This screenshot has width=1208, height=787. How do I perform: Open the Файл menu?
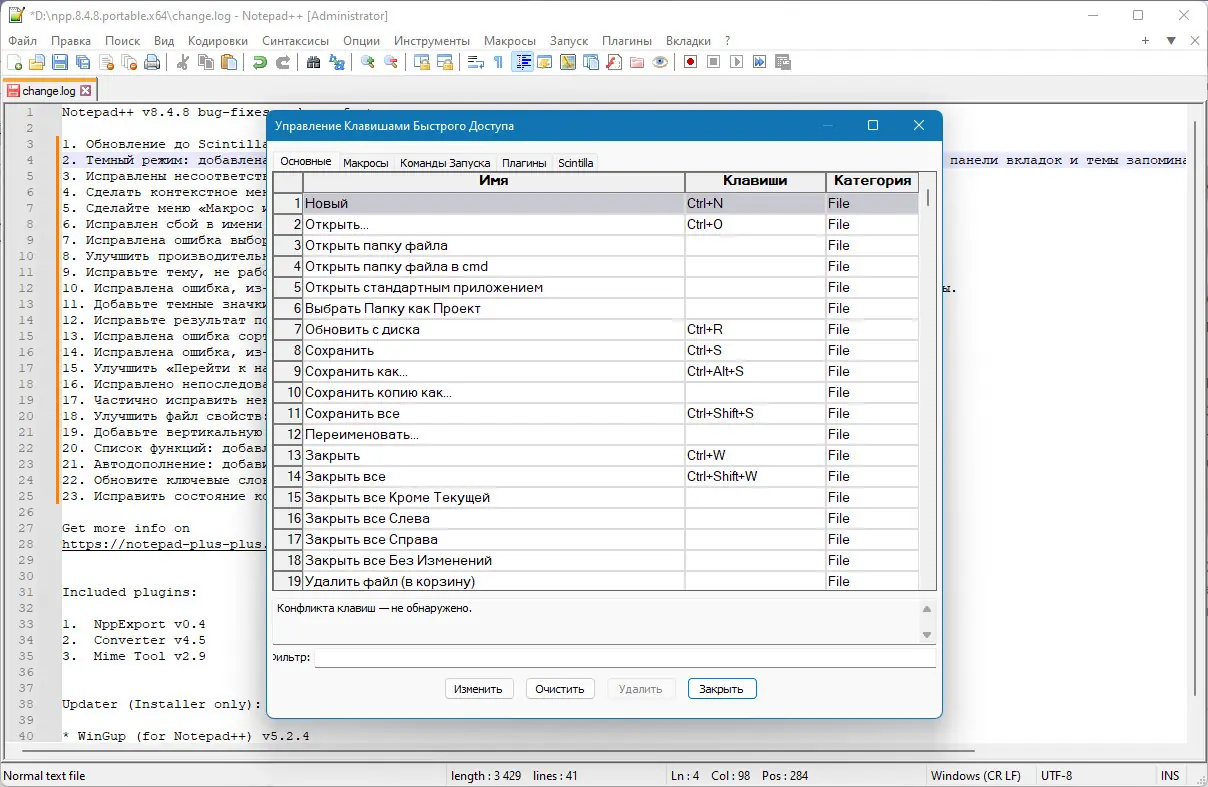click(23, 41)
